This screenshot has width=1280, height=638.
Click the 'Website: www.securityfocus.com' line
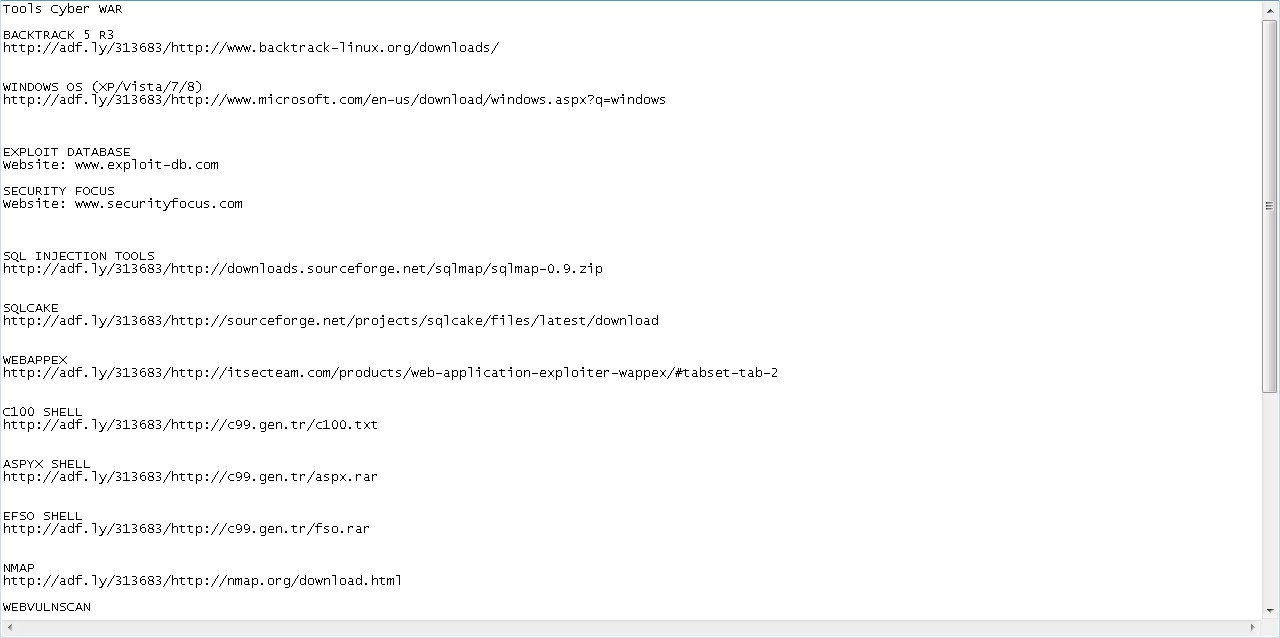[x=123, y=204]
